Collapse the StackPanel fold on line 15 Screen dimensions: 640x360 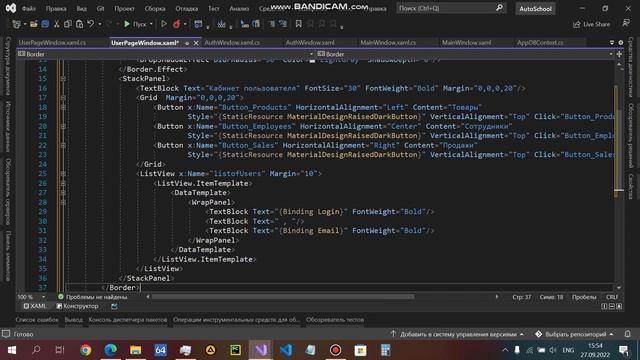pyautogui.click(x=63, y=79)
